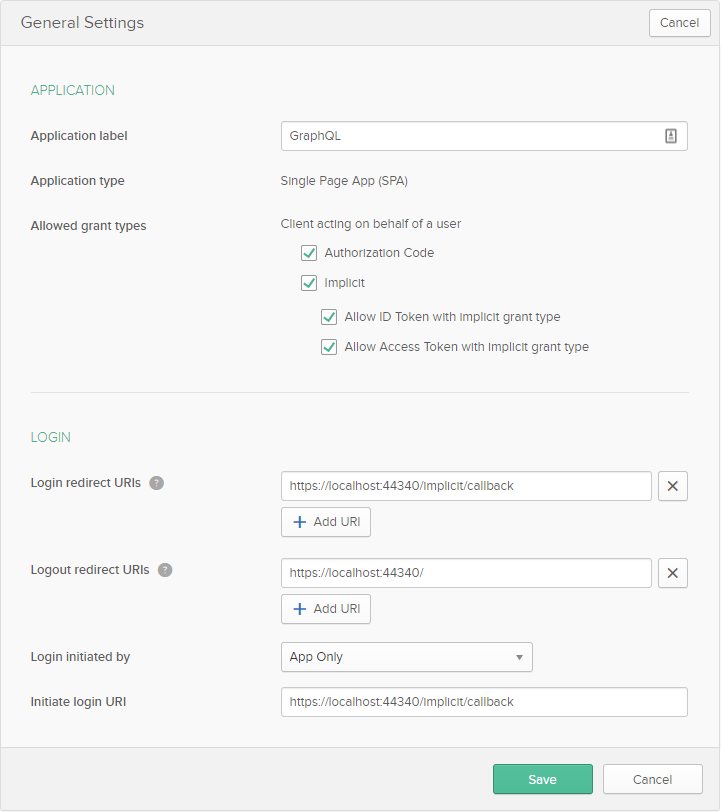The image size is (721, 812).
Task: Remove the login redirect URI with X
Action: (x=672, y=486)
